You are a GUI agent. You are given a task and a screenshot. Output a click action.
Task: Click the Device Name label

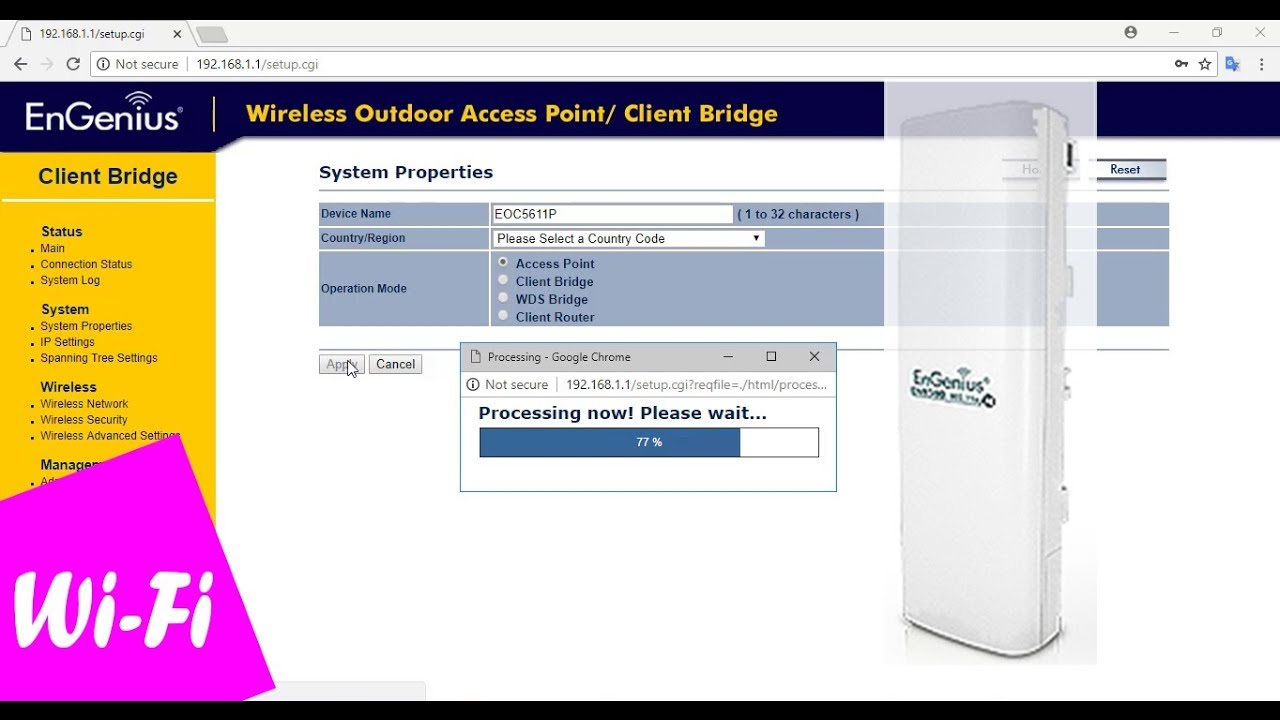(x=356, y=214)
